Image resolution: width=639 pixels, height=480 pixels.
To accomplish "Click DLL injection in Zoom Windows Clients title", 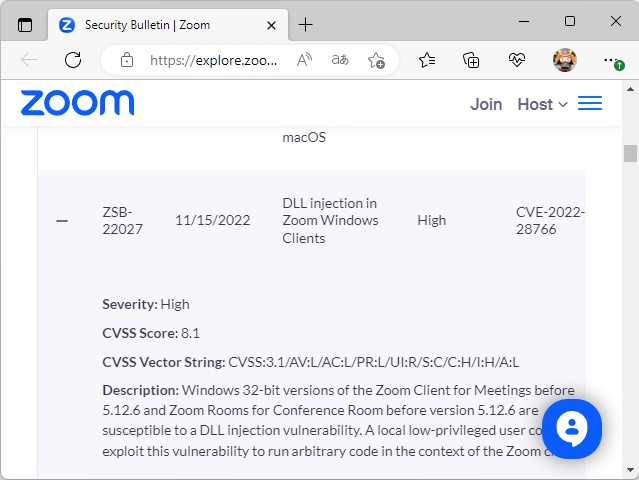I will click(x=330, y=220).
